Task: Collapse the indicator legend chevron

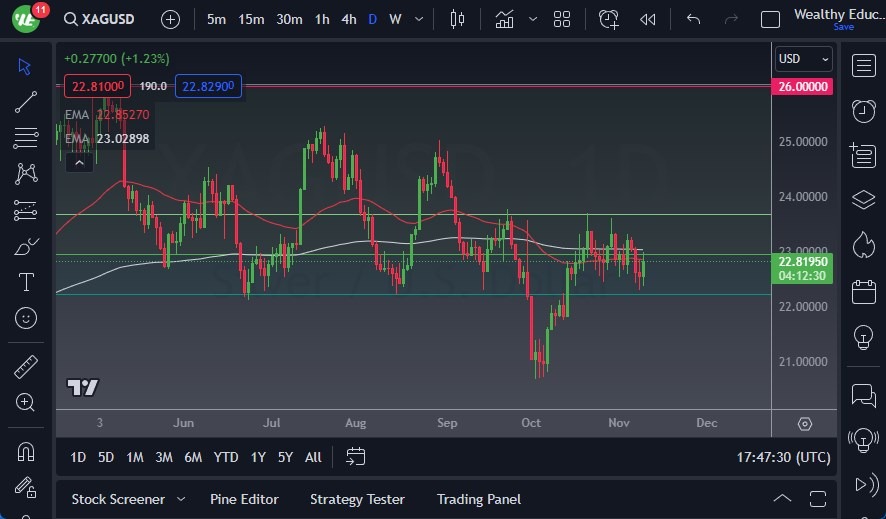Action: (75, 162)
